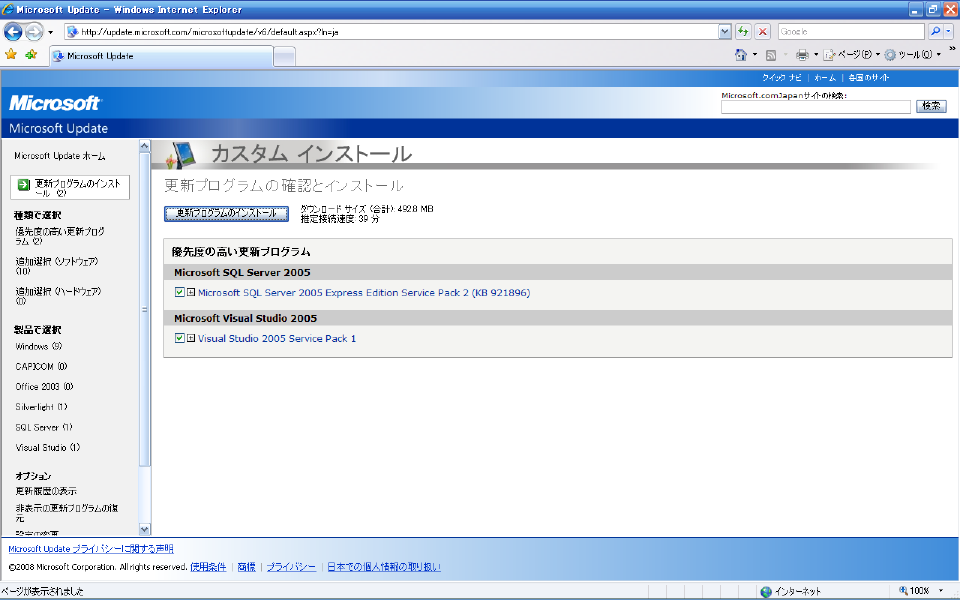Filter by Office 2003 (0) product
This screenshot has width=960, height=600.
point(44,387)
